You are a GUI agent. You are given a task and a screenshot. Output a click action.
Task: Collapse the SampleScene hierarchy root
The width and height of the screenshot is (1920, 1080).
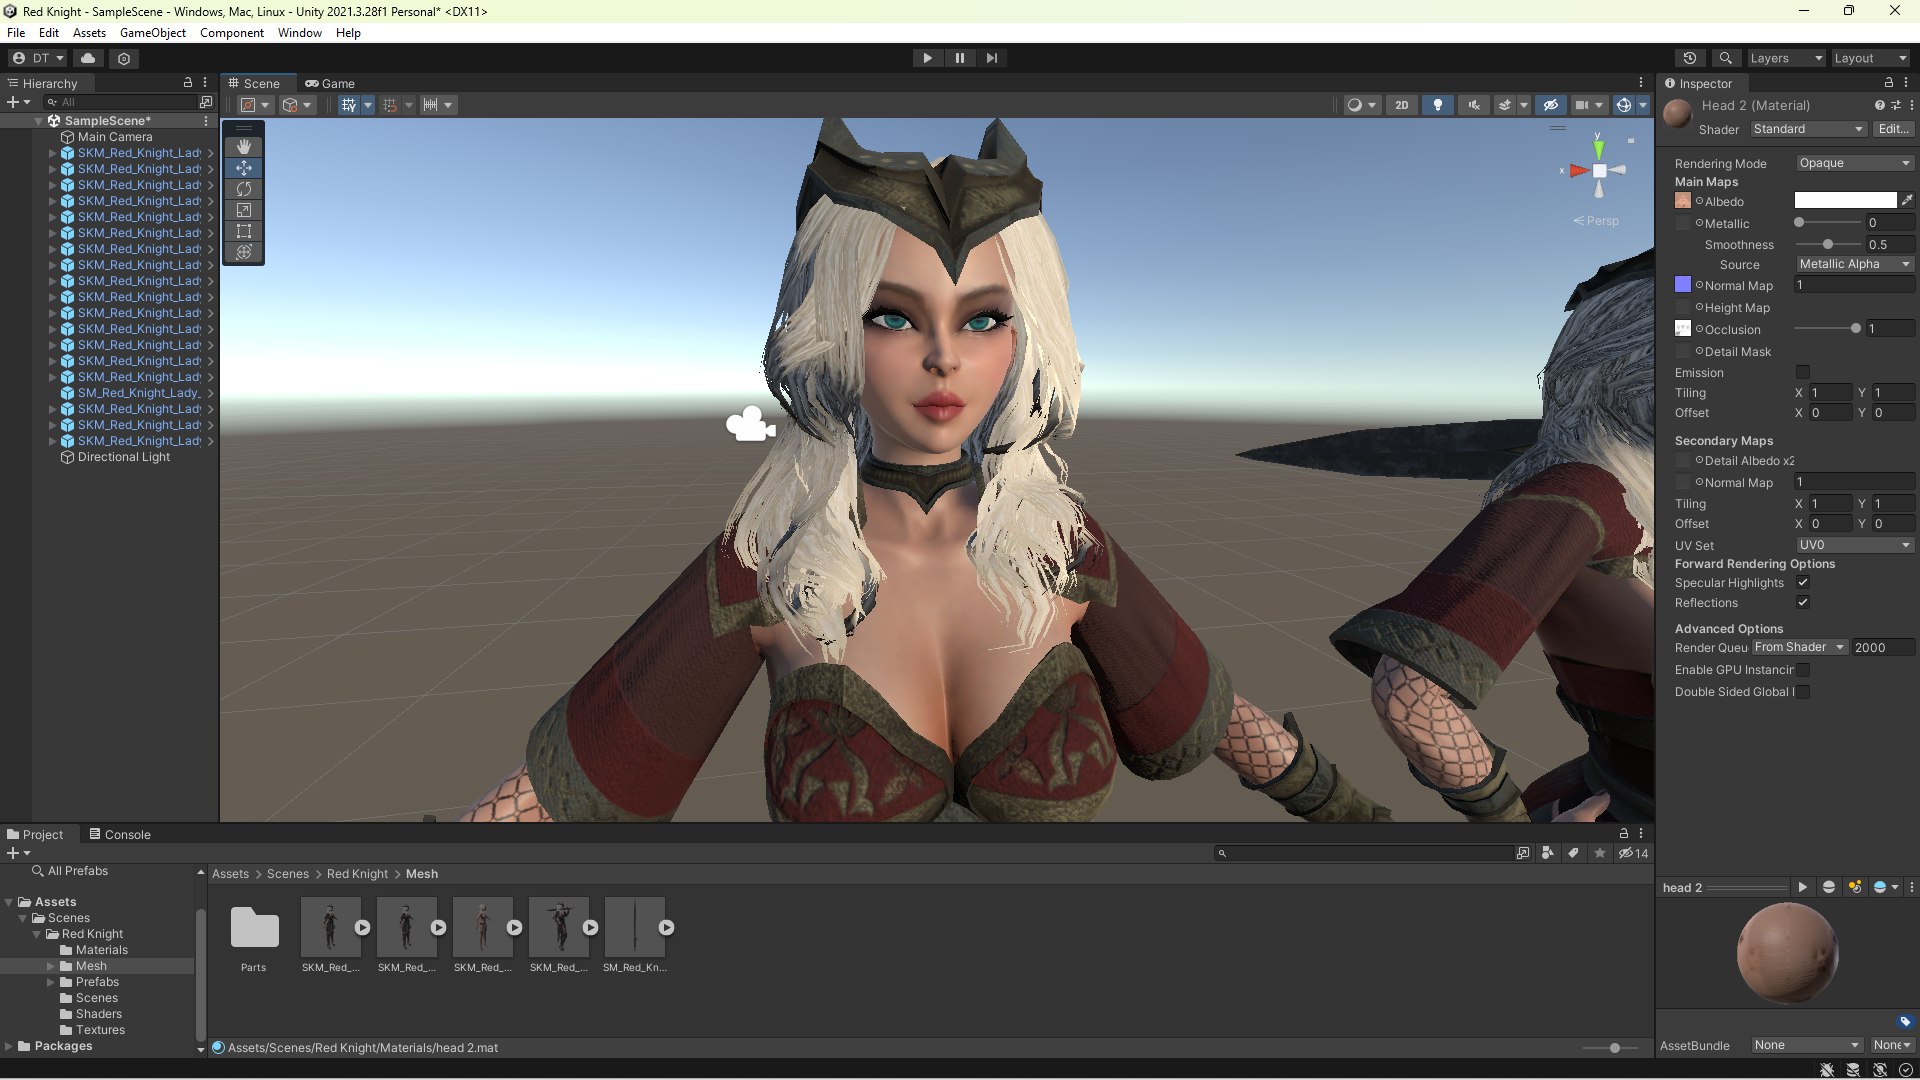pyautogui.click(x=39, y=121)
